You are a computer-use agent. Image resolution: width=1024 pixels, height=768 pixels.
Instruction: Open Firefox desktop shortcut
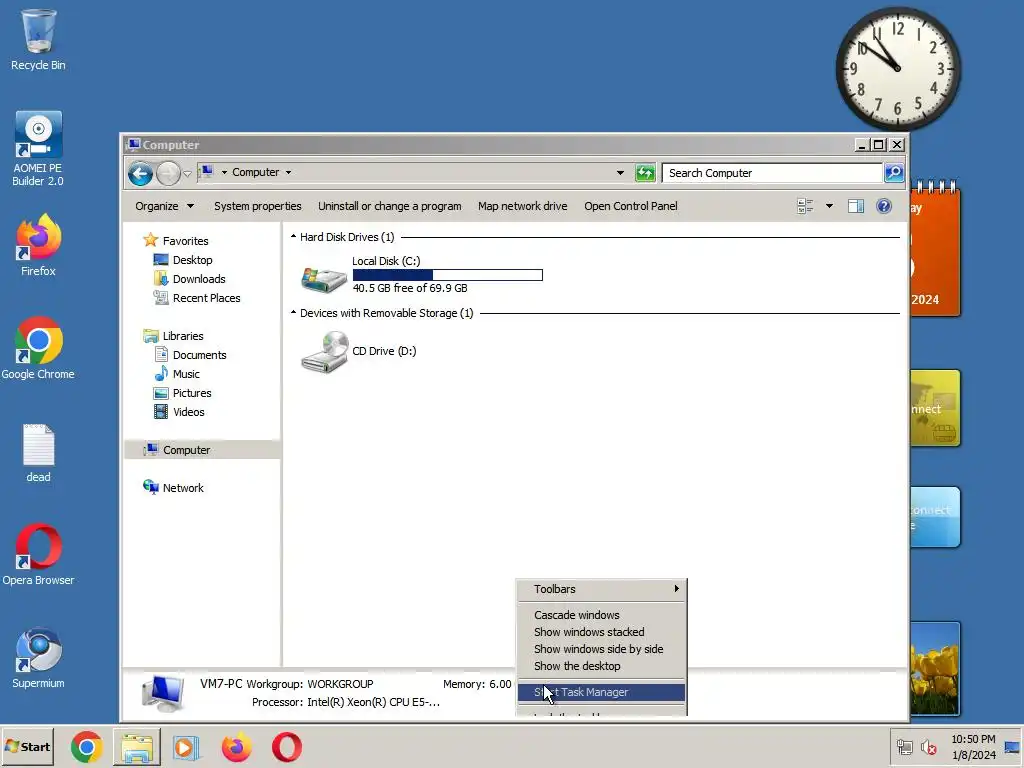pos(38,245)
